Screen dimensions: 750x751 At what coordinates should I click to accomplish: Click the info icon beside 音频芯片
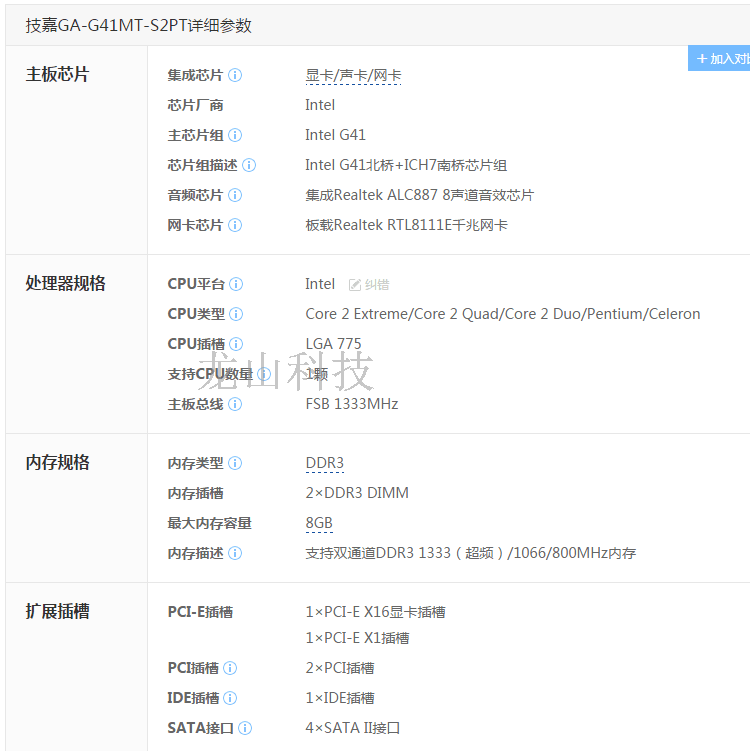(x=235, y=195)
